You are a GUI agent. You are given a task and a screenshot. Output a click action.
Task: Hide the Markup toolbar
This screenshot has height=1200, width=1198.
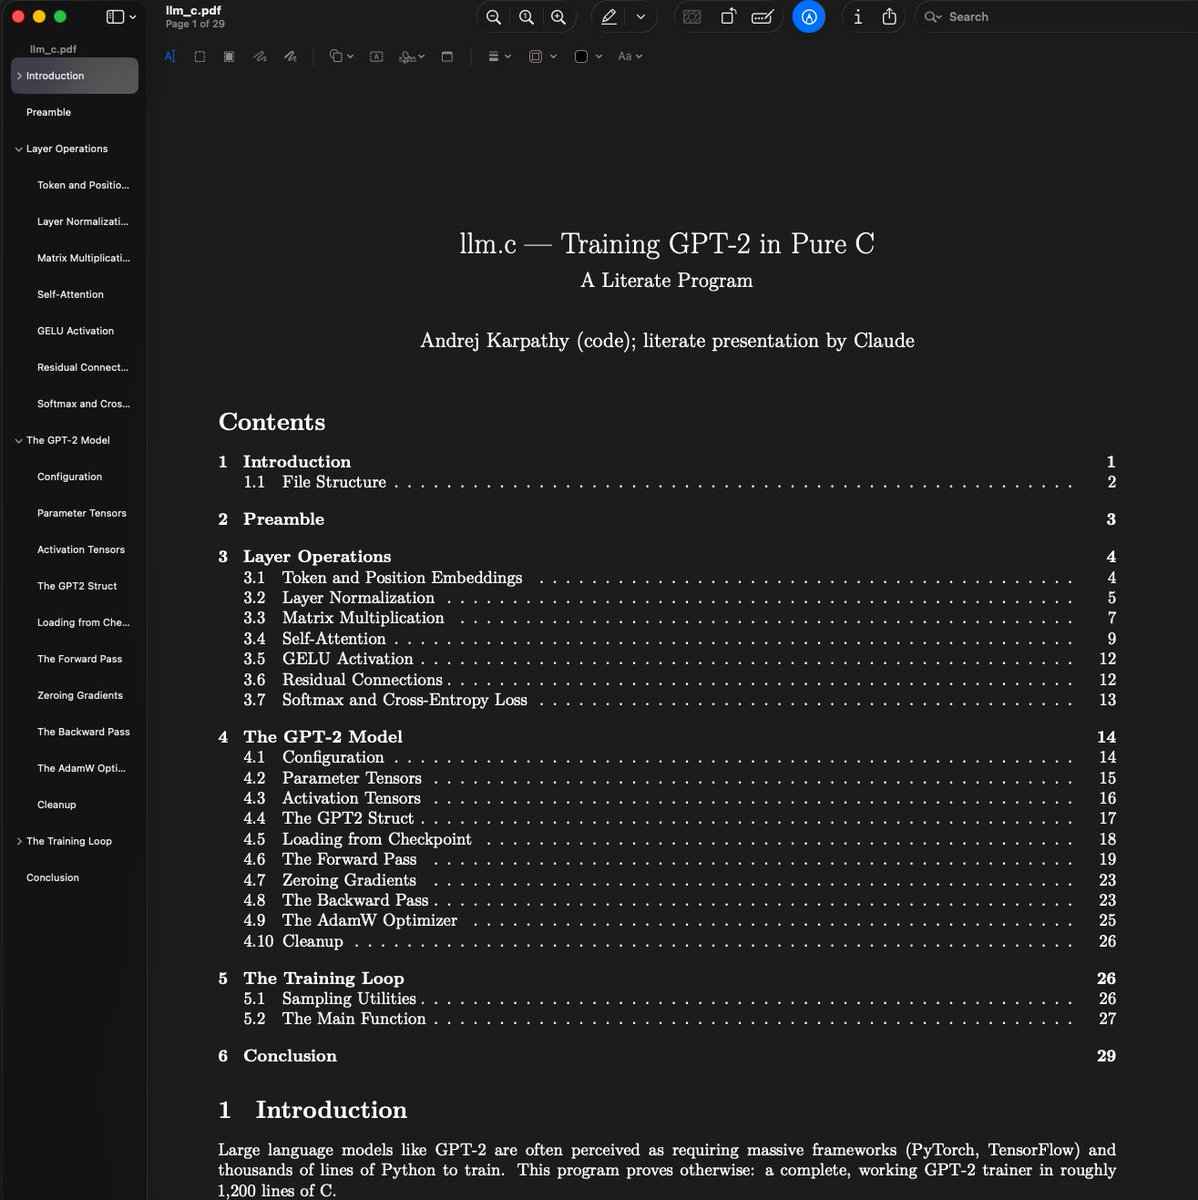click(809, 17)
